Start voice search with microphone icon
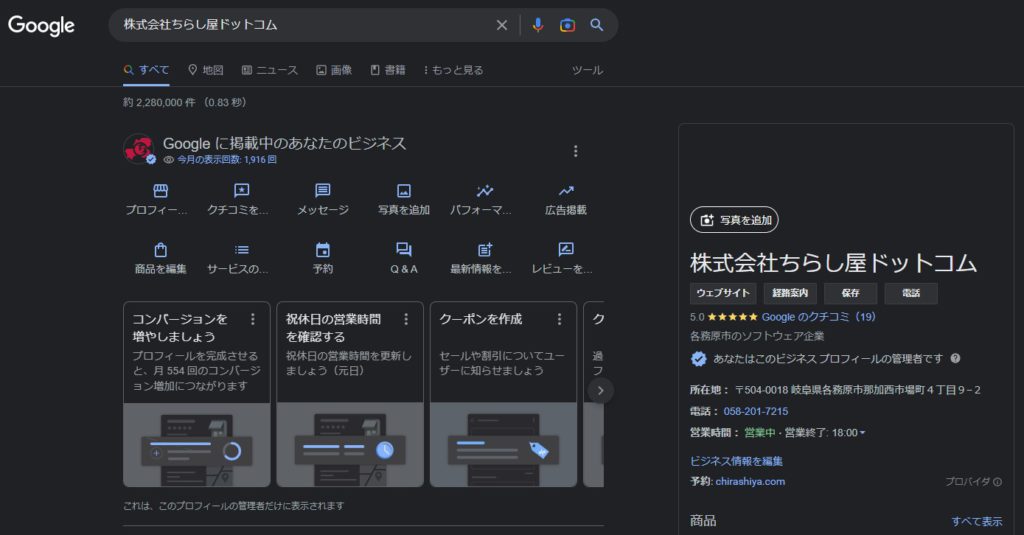Image resolution: width=1024 pixels, height=535 pixels. point(537,25)
